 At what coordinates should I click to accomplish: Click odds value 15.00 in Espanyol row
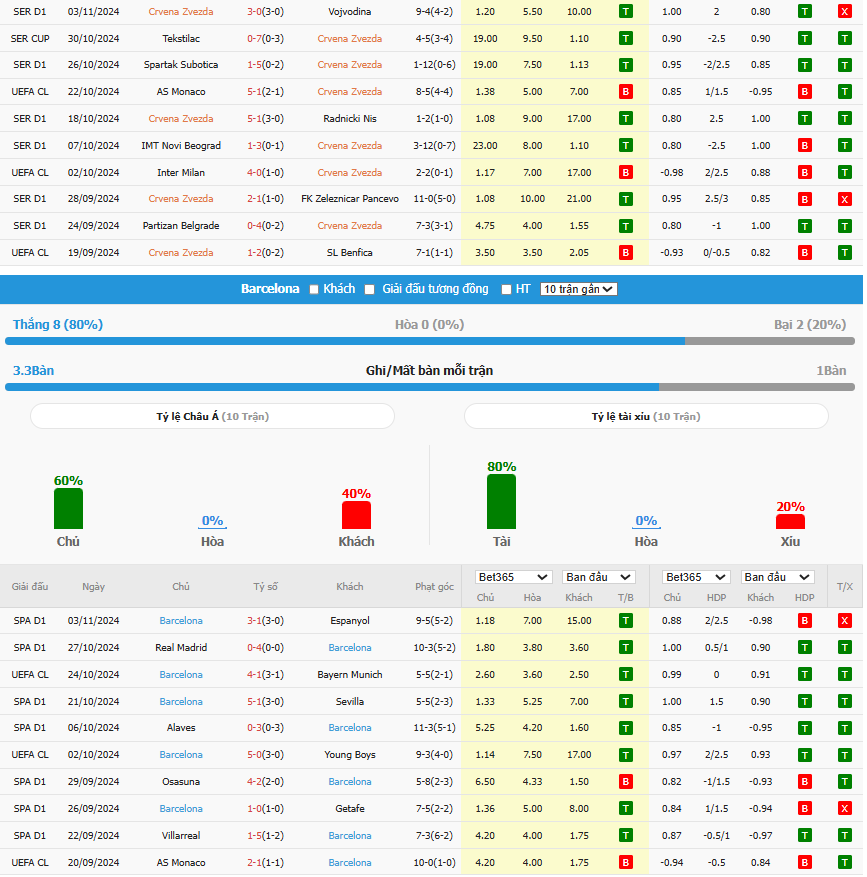(x=579, y=621)
